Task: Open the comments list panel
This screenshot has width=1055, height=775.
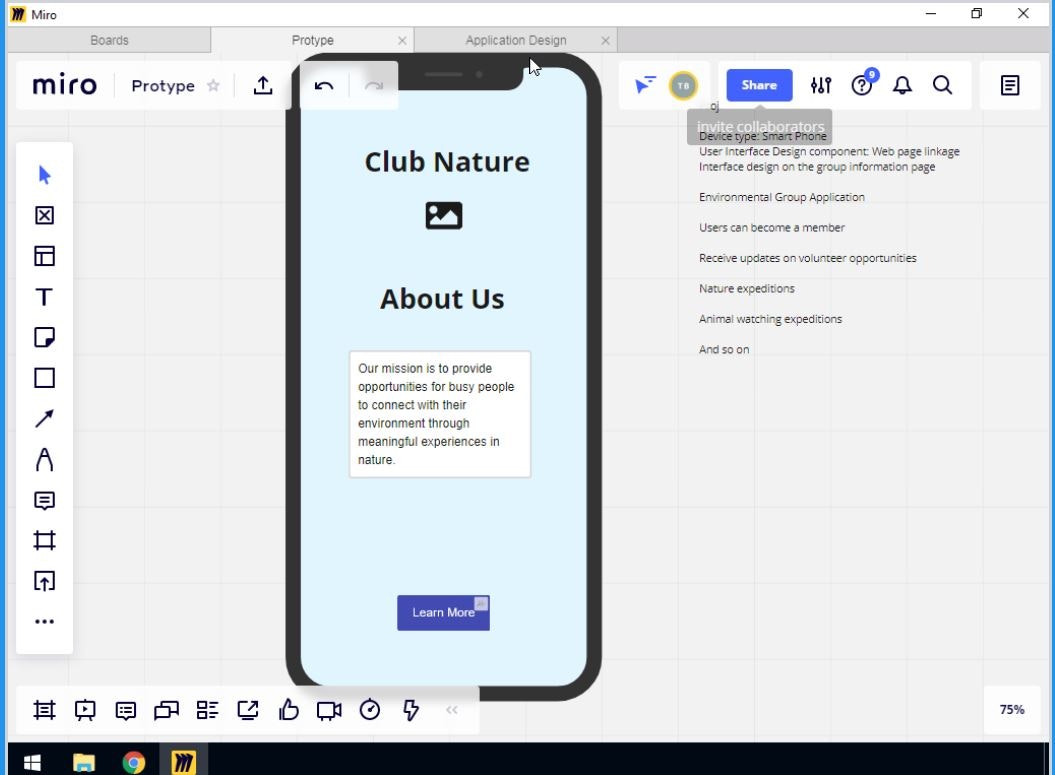Action: click(x=126, y=710)
